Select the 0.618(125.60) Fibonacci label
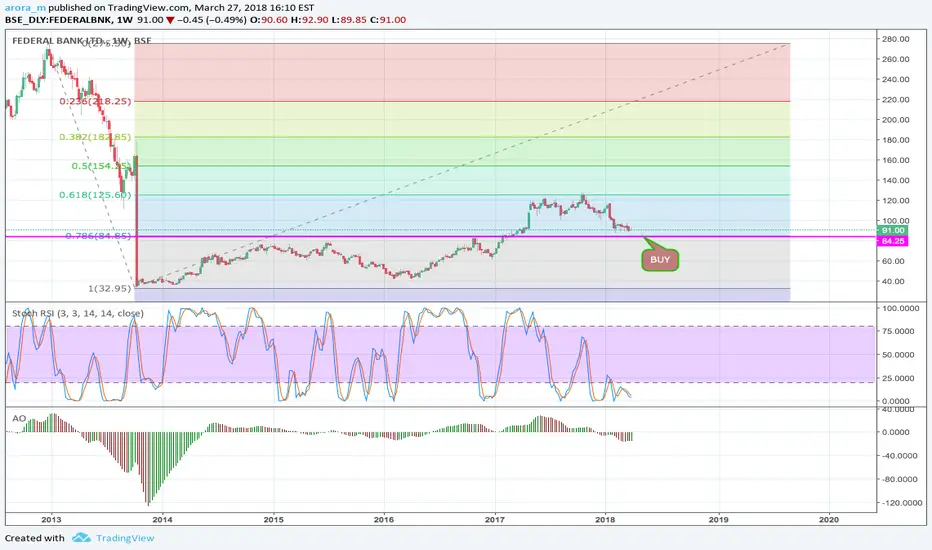This screenshot has width=932, height=550. point(95,194)
